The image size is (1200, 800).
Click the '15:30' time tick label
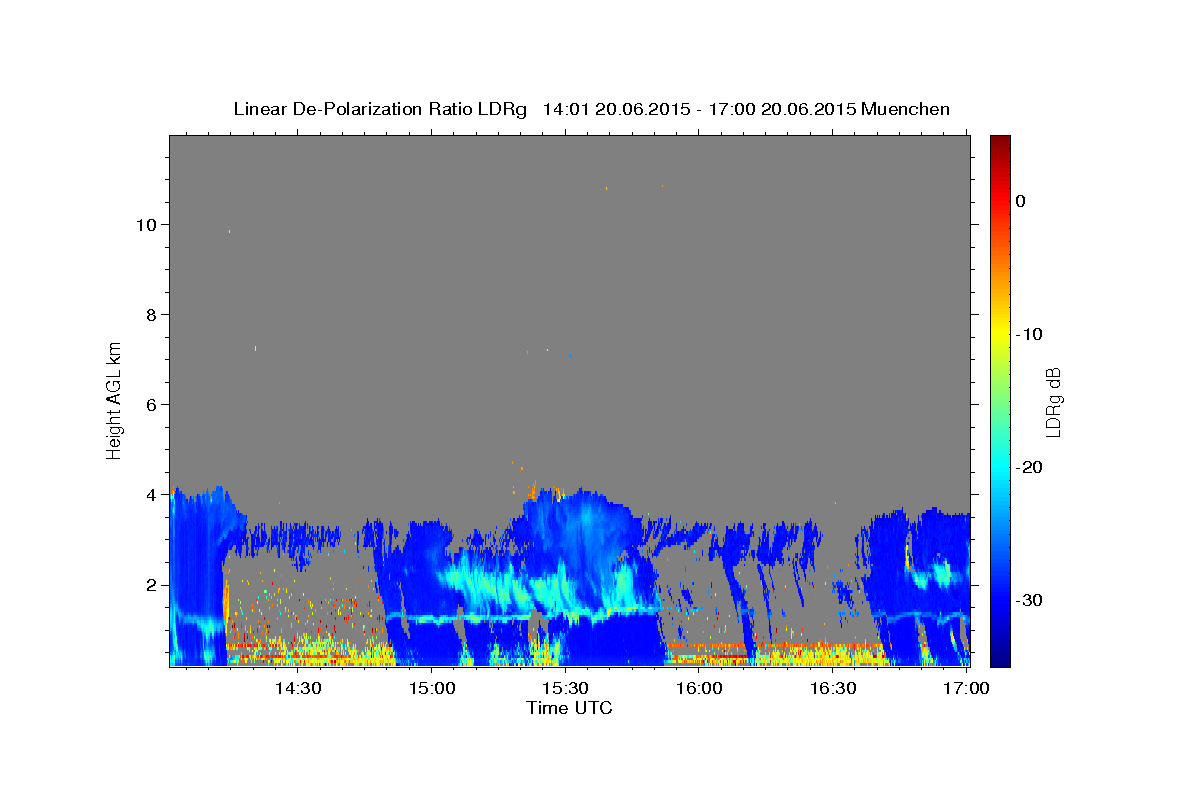pyautogui.click(x=565, y=688)
